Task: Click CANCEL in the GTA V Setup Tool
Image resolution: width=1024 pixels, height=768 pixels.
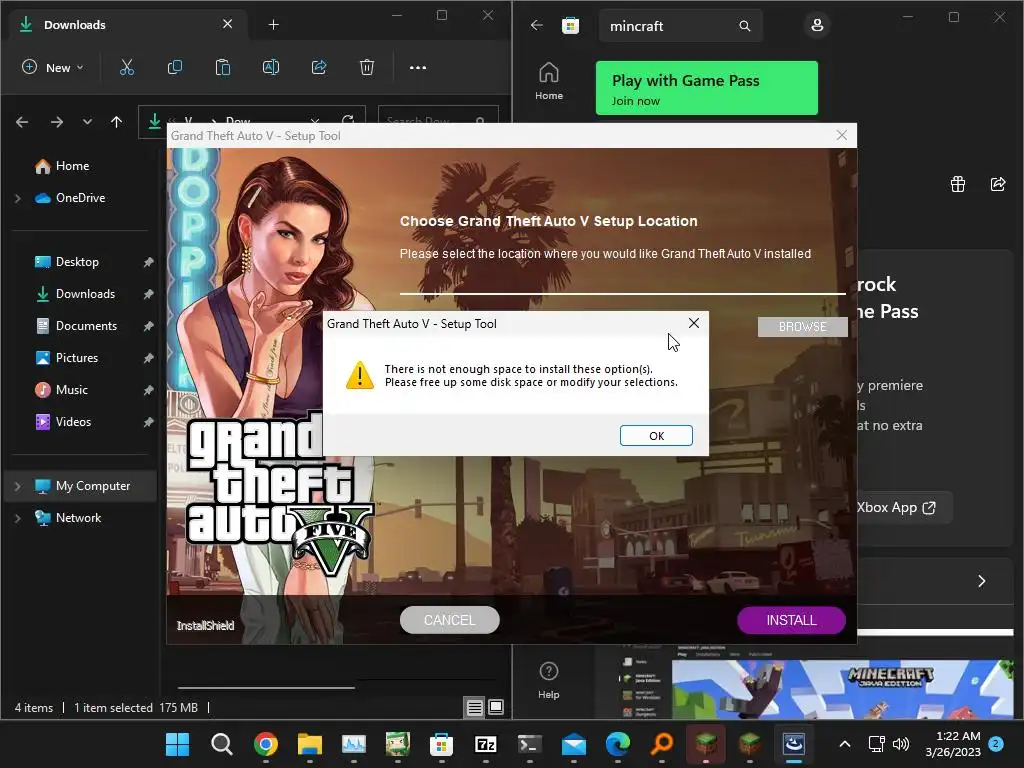Action: coord(449,620)
